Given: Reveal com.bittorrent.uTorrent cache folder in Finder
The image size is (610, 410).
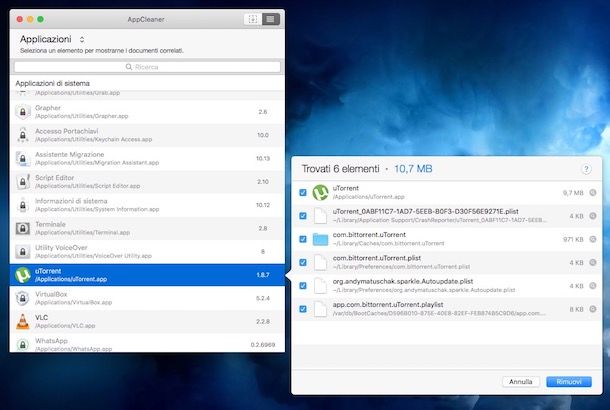Looking at the screenshot, I should 592,239.
